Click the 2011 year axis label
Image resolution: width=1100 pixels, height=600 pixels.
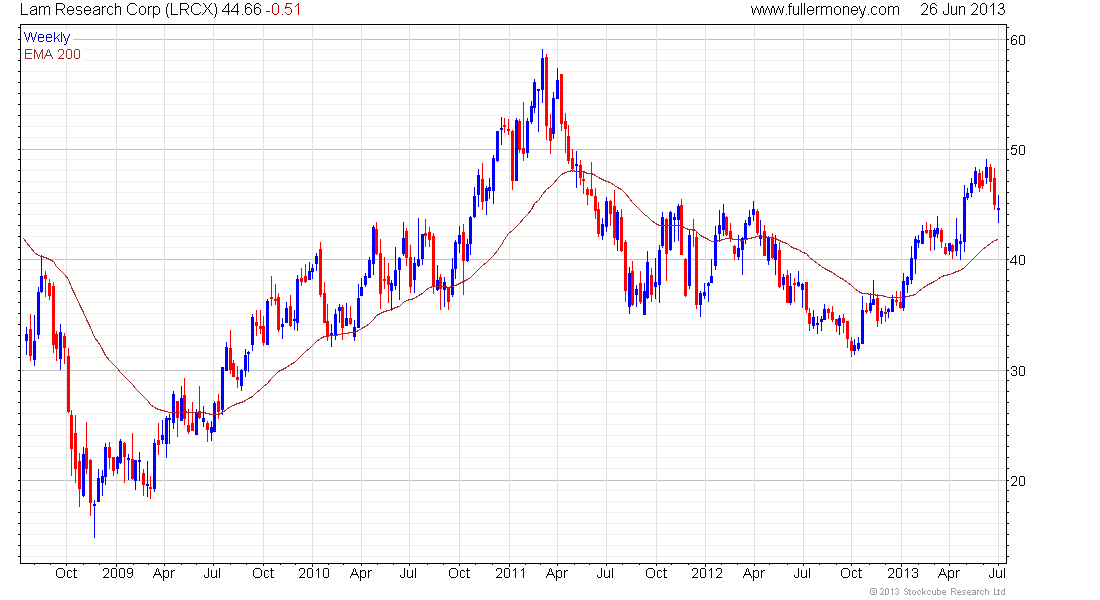click(x=510, y=573)
